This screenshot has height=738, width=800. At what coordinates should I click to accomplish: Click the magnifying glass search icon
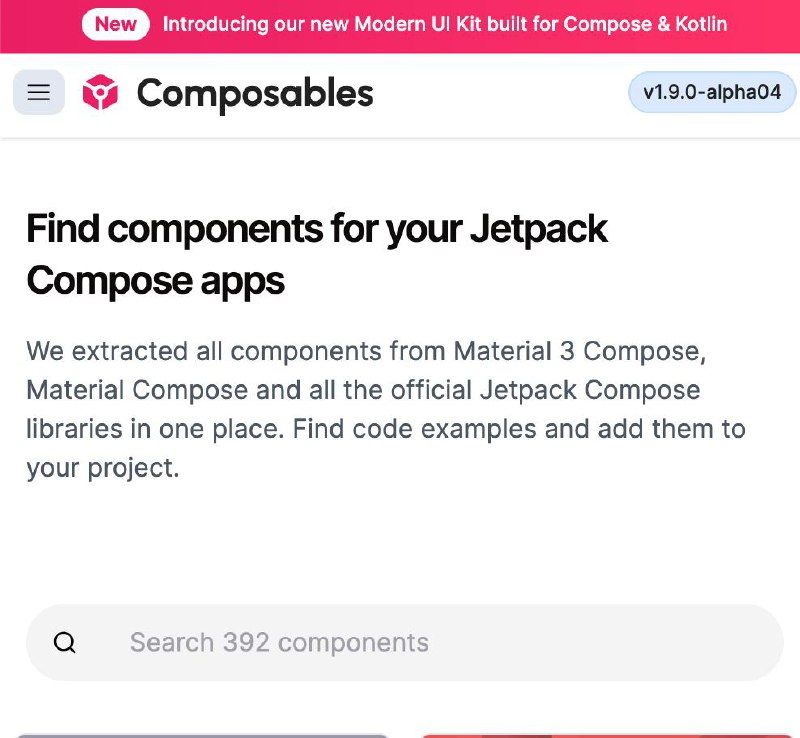tap(65, 642)
